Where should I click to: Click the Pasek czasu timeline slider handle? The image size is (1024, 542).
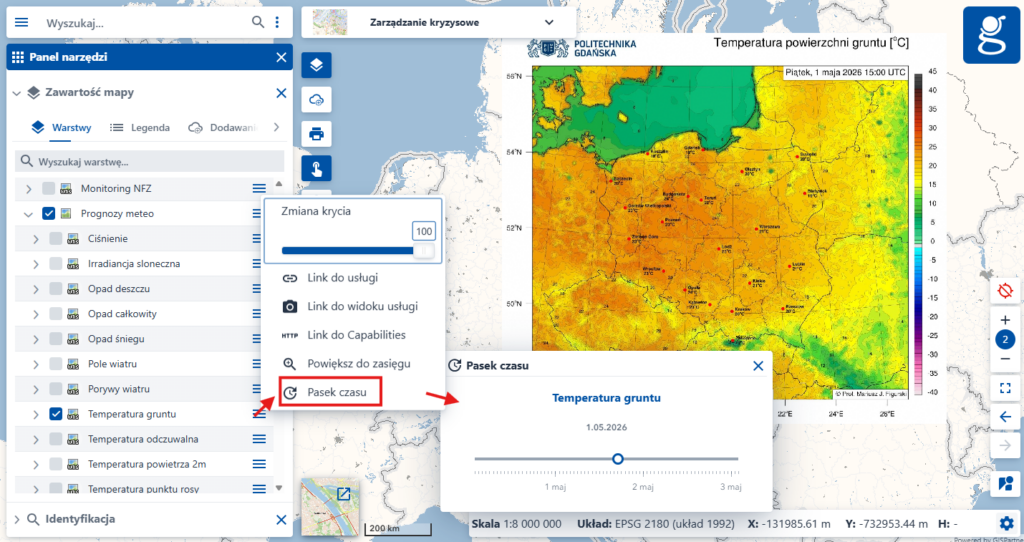[x=618, y=459]
